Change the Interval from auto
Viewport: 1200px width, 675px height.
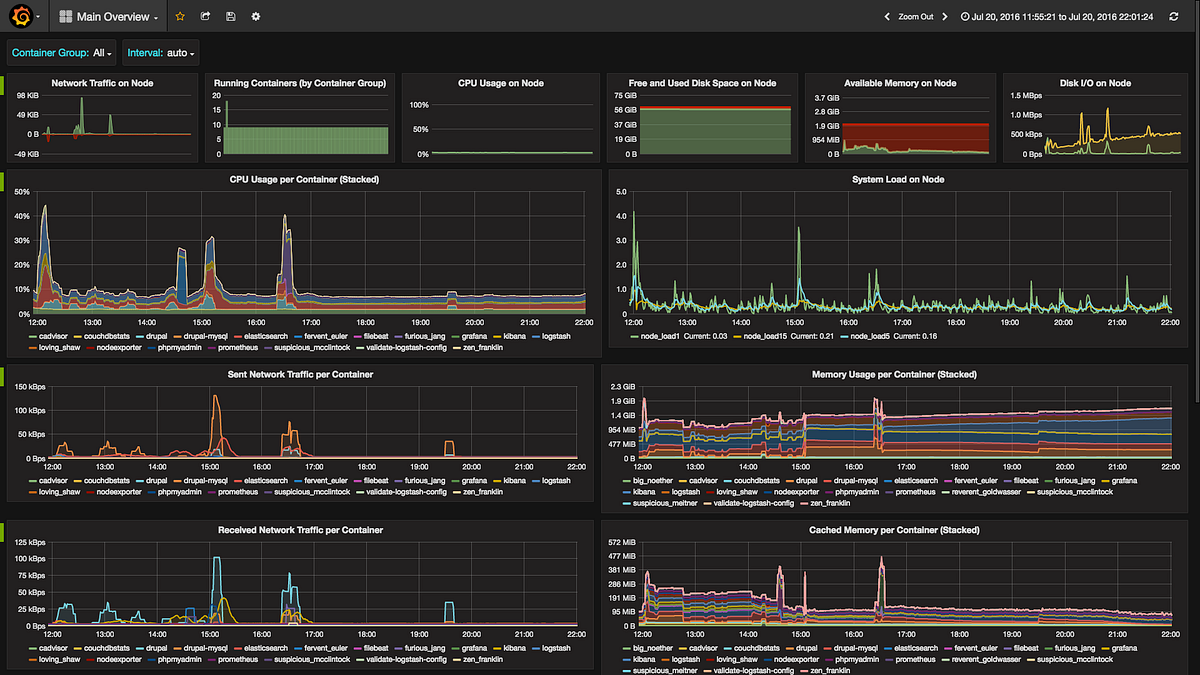click(x=158, y=52)
